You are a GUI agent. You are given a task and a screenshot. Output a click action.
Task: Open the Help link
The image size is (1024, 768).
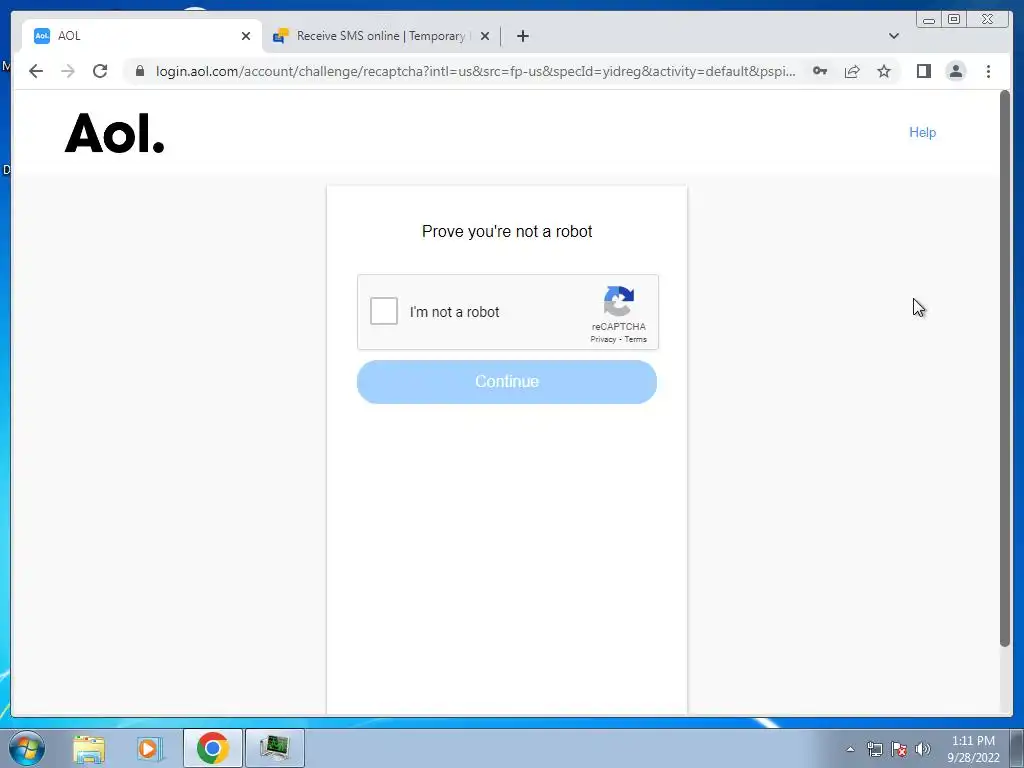pos(922,133)
